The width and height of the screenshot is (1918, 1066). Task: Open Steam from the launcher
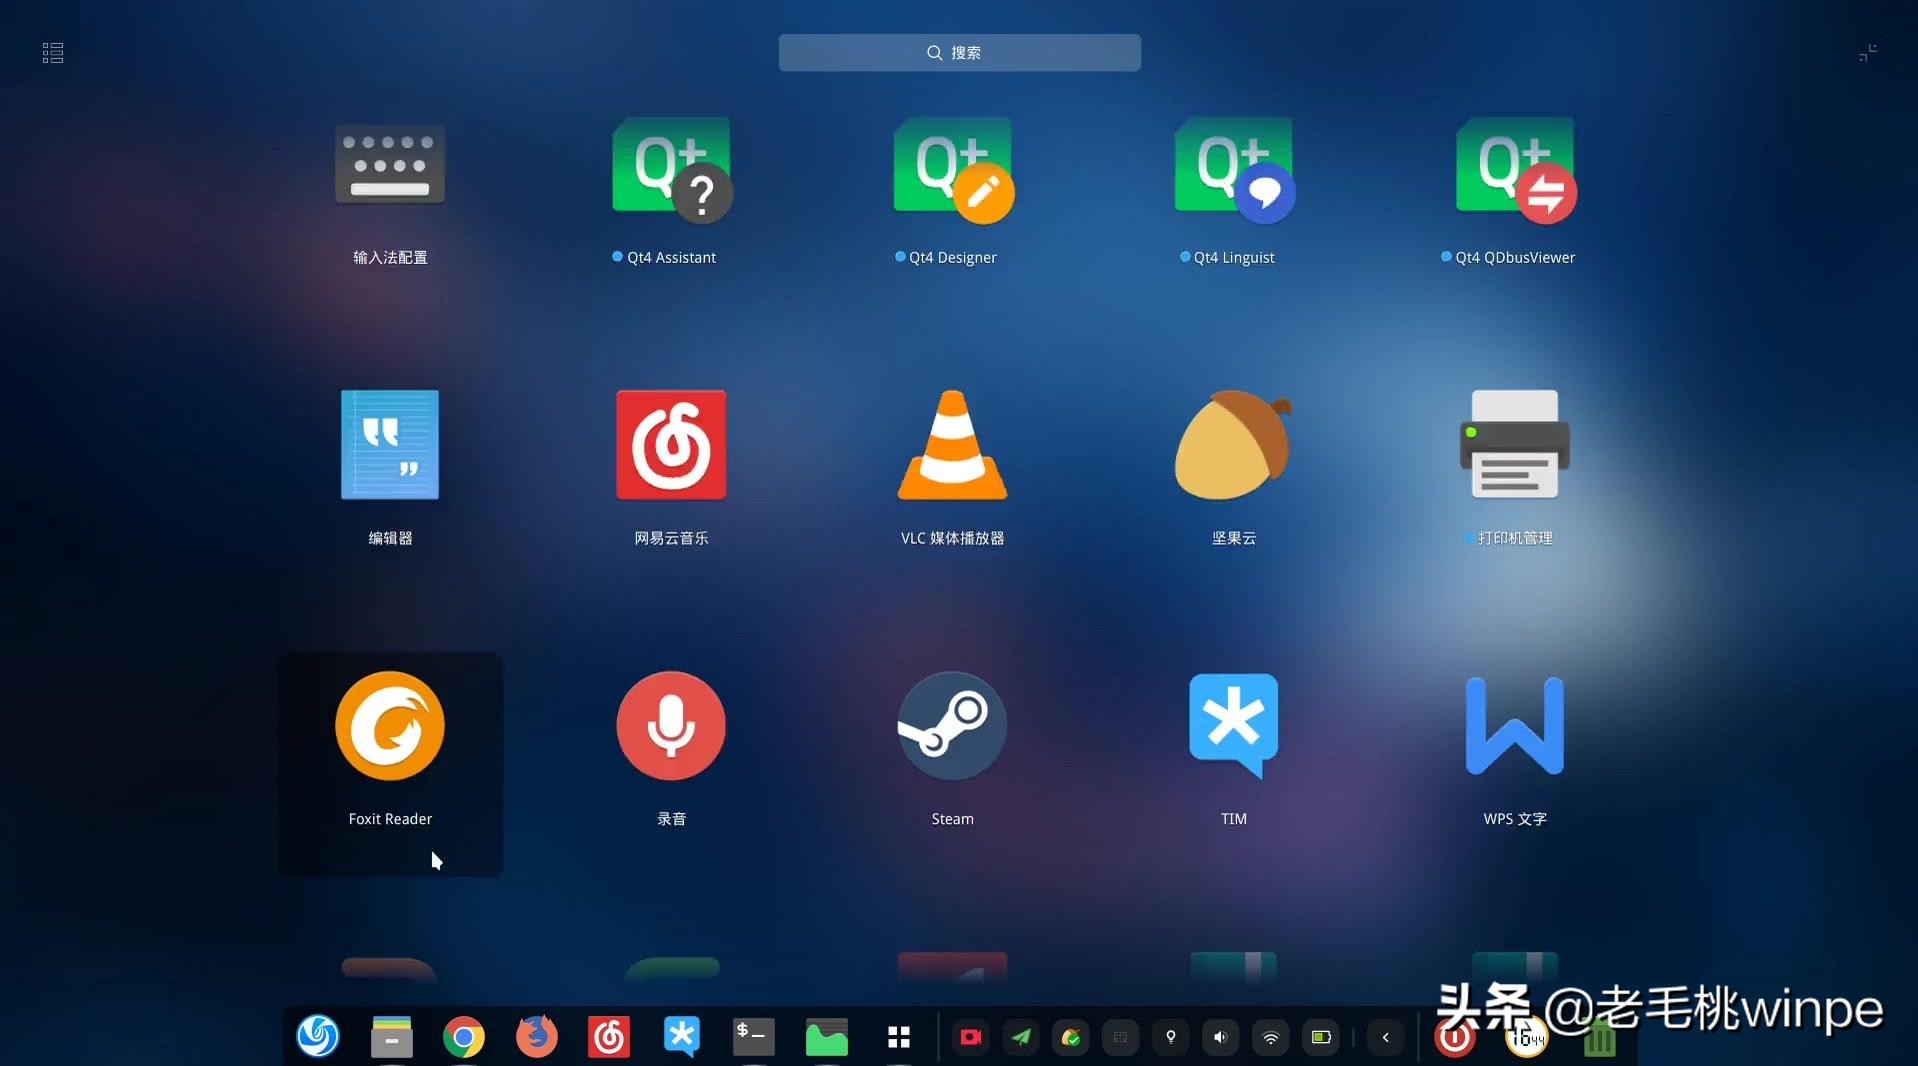coord(951,726)
